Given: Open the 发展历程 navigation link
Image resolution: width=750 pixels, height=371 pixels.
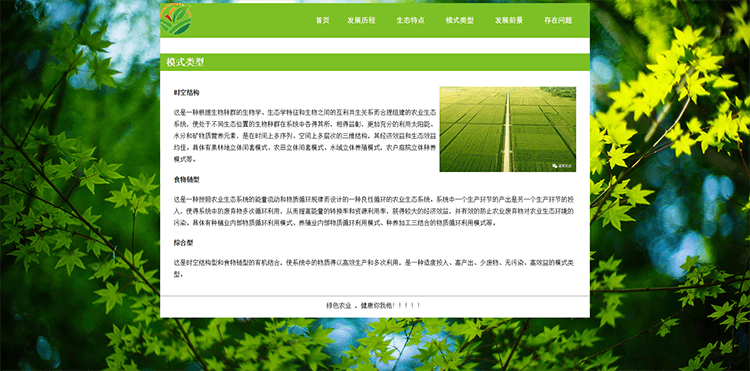Looking at the screenshot, I should pos(361,21).
